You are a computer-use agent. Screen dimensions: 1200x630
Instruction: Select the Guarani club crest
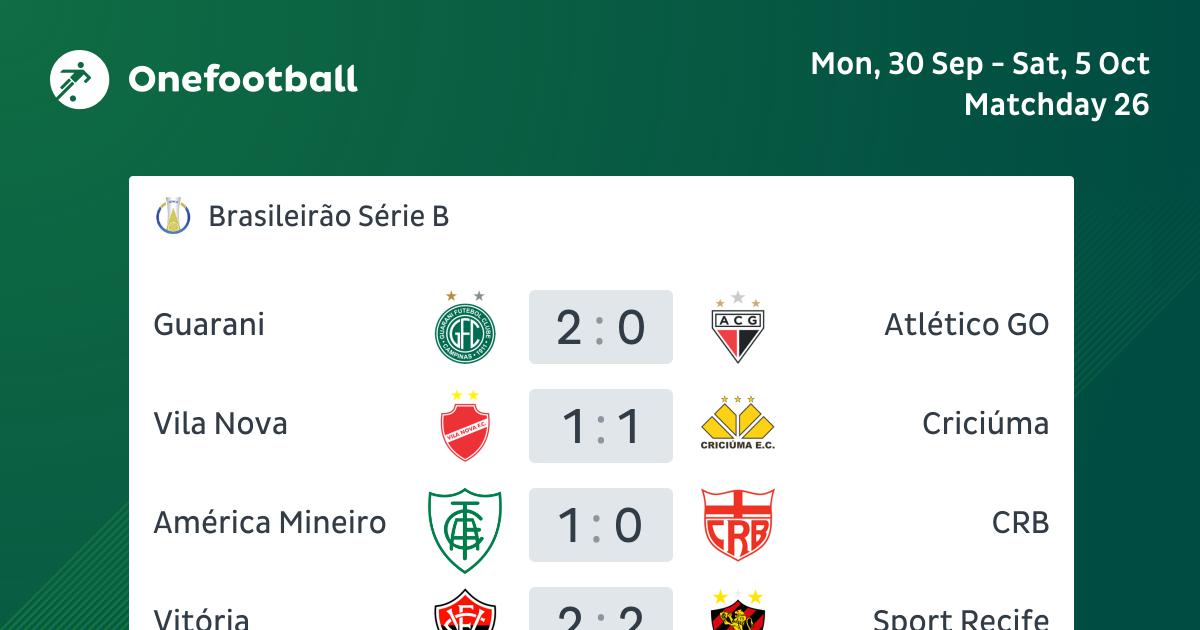465,328
